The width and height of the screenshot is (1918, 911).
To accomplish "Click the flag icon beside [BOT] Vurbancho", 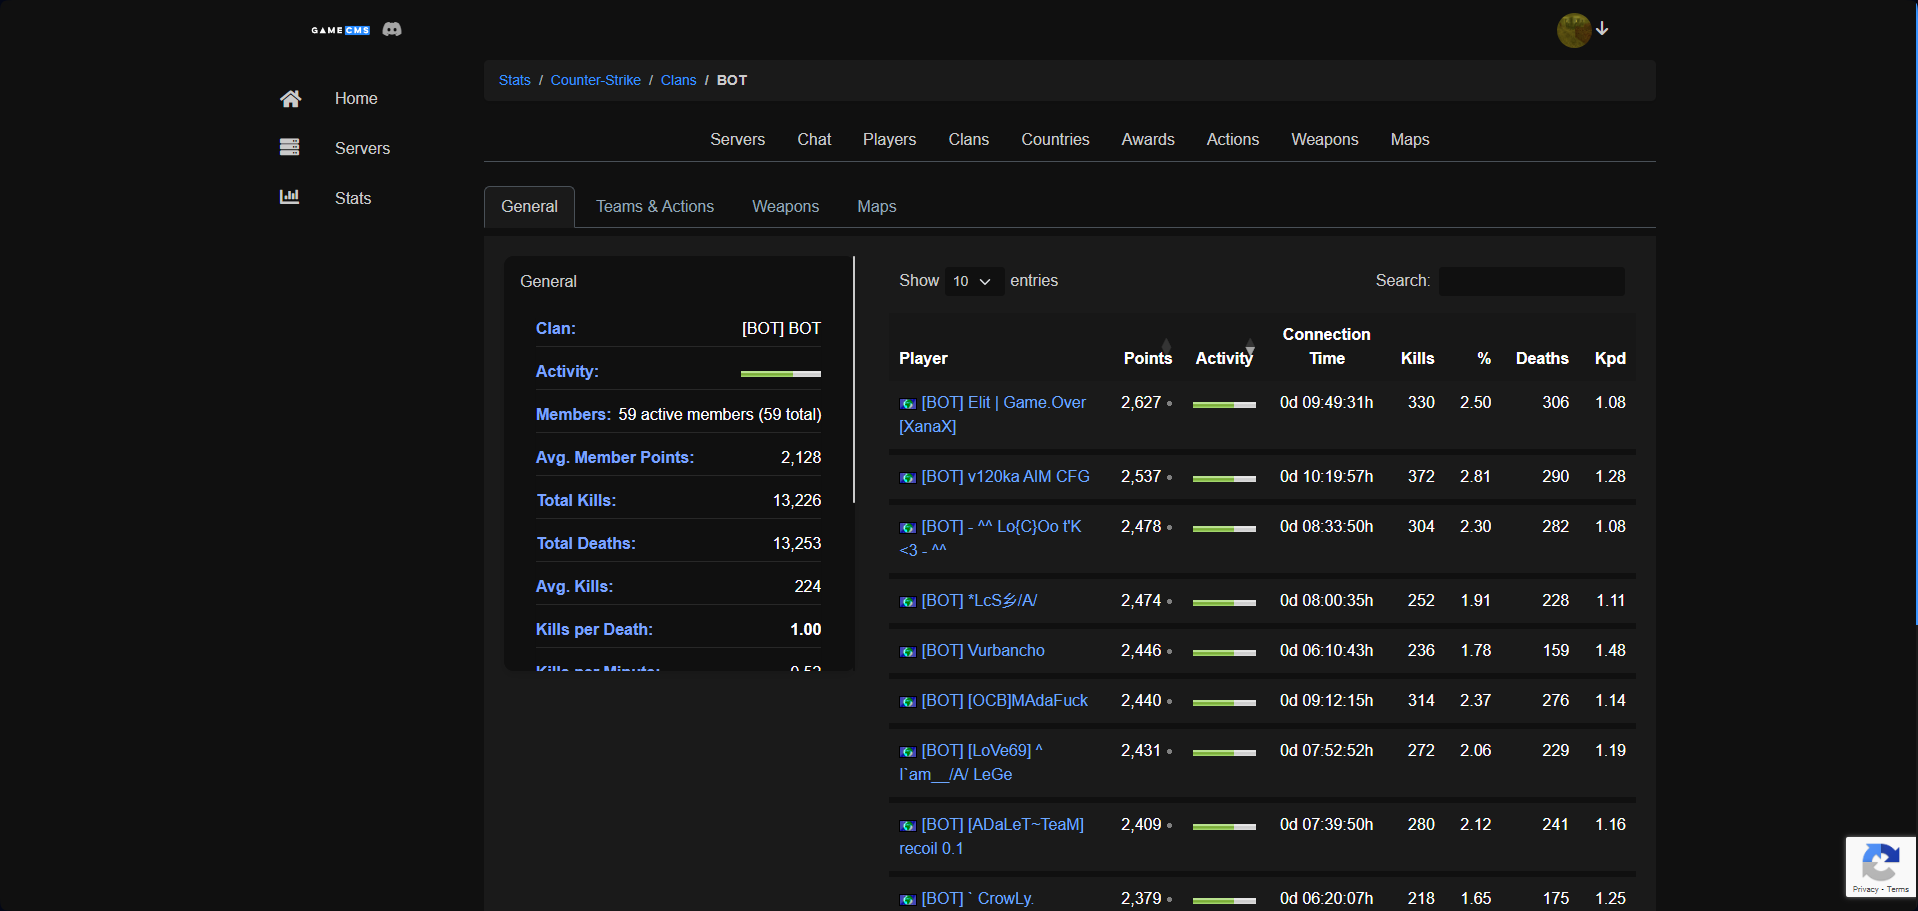I will [908, 652].
